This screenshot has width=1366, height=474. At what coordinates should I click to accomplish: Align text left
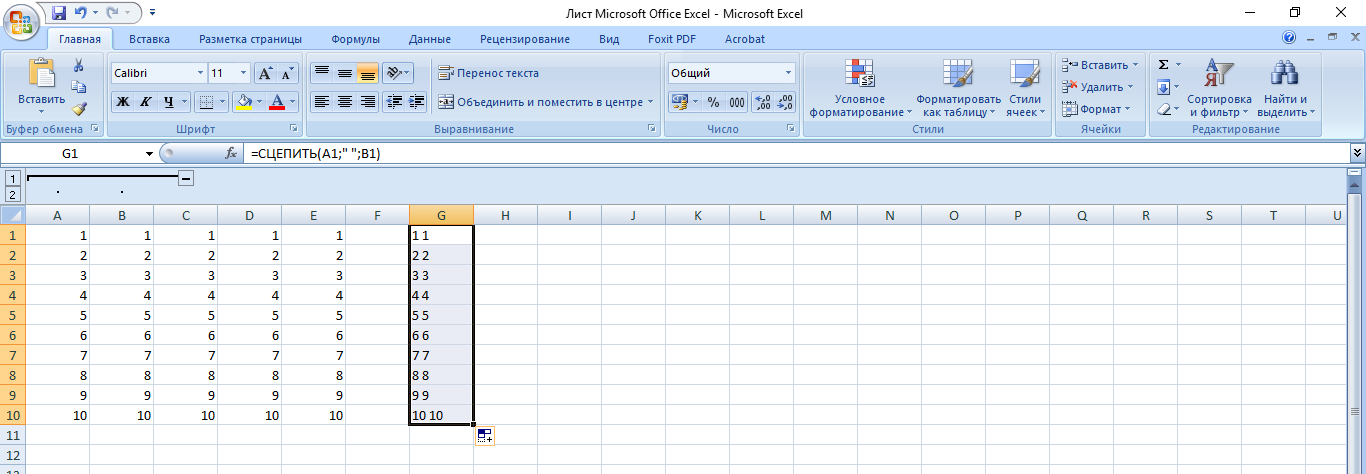point(321,101)
